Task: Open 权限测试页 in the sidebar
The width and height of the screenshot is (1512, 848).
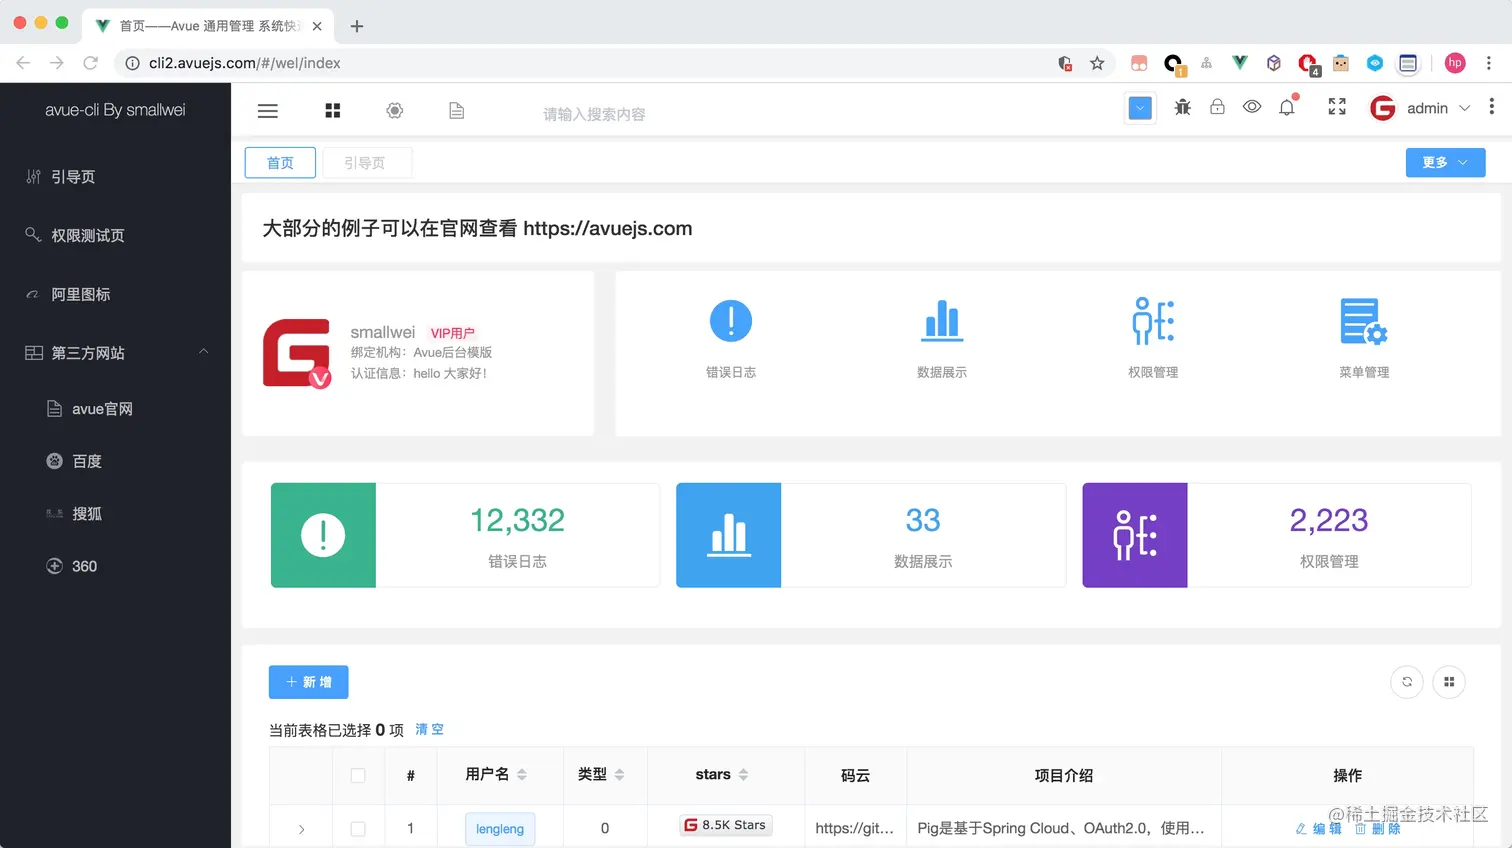Action: [x=115, y=235]
